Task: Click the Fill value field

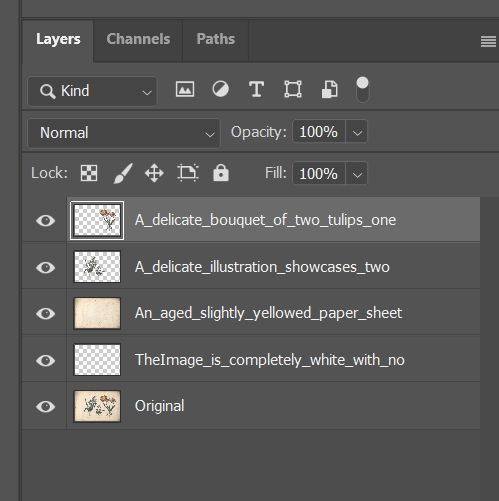Action: (x=319, y=174)
